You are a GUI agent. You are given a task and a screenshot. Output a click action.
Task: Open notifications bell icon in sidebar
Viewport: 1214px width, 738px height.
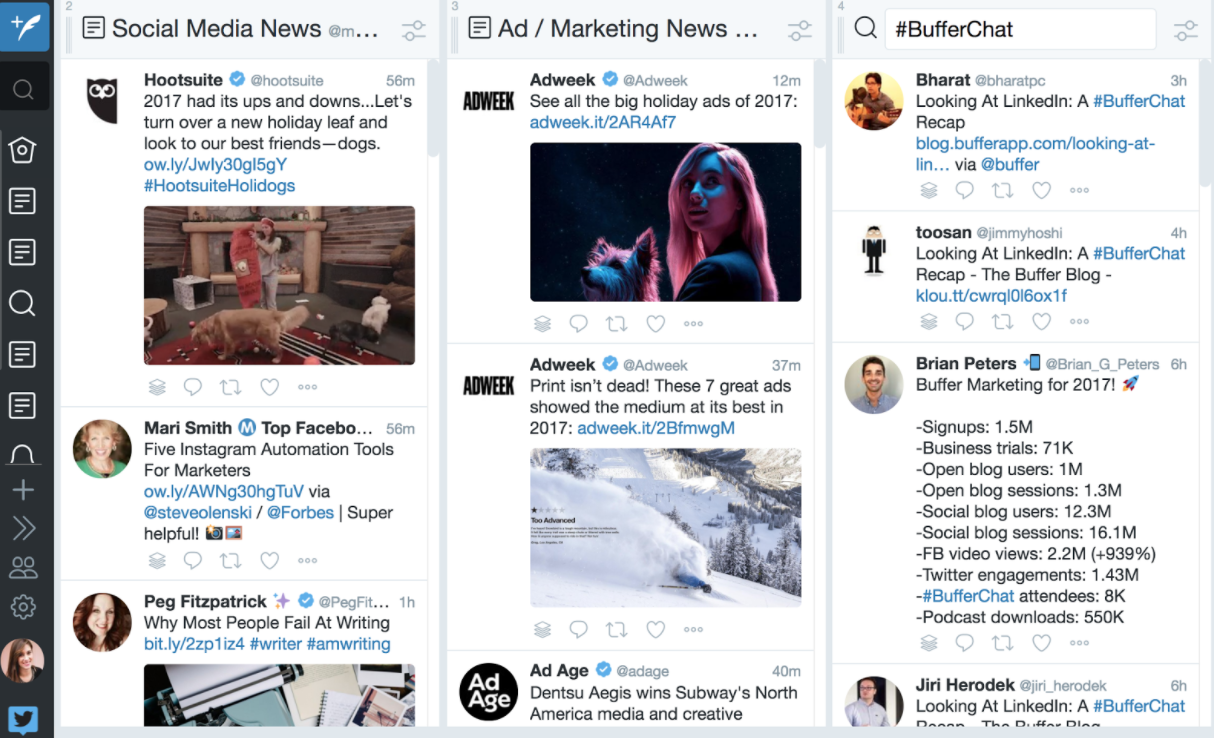pos(23,455)
